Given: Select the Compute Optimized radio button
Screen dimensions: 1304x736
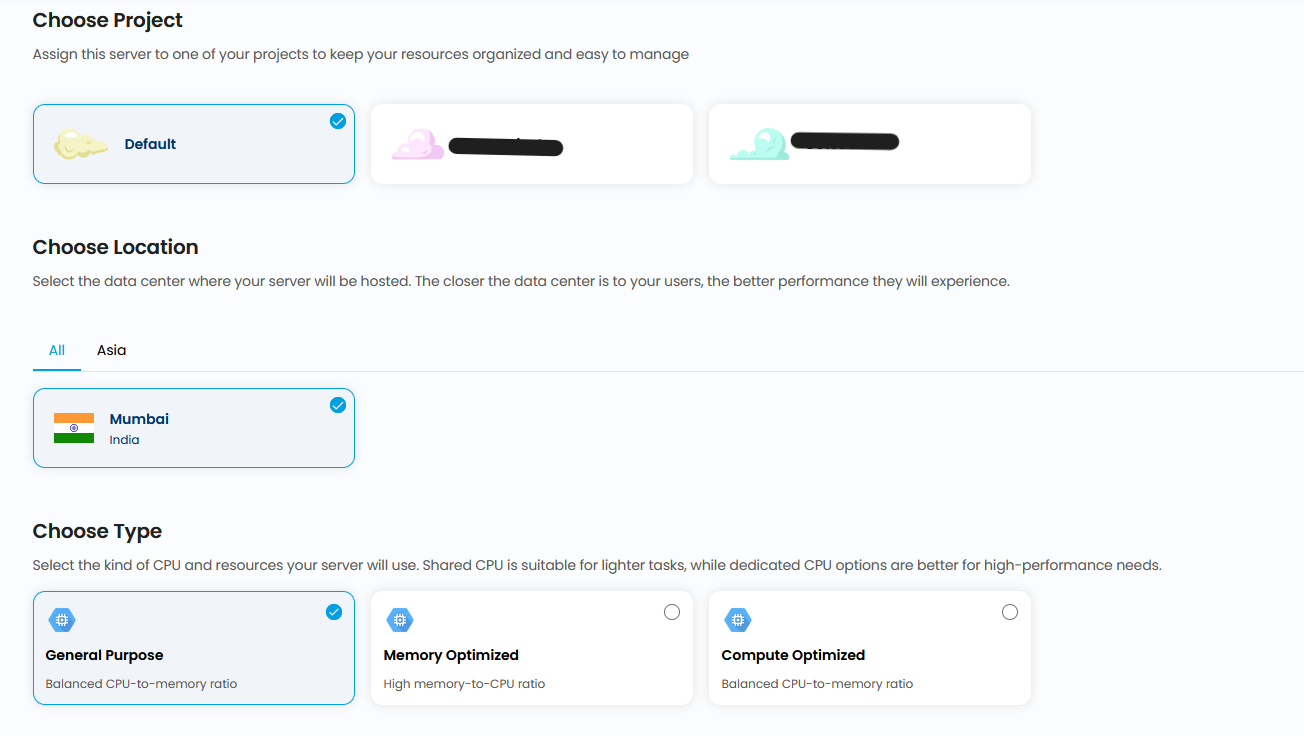Looking at the screenshot, I should [x=1010, y=612].
